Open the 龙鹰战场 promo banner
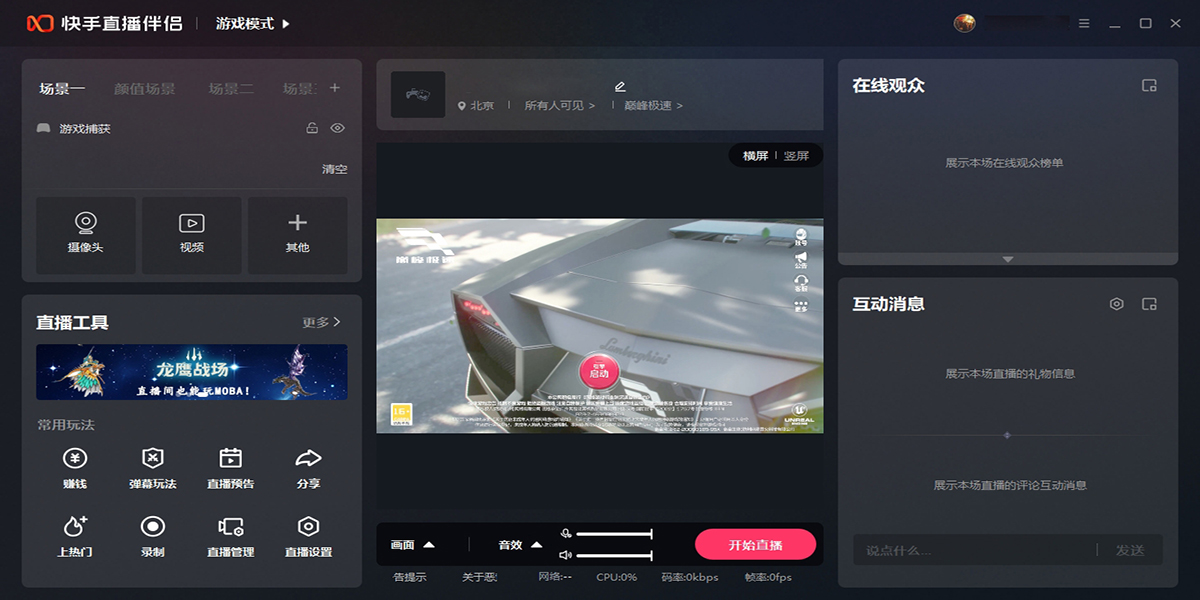Screen dimensions: 1200x600 [x=192, y=372]
